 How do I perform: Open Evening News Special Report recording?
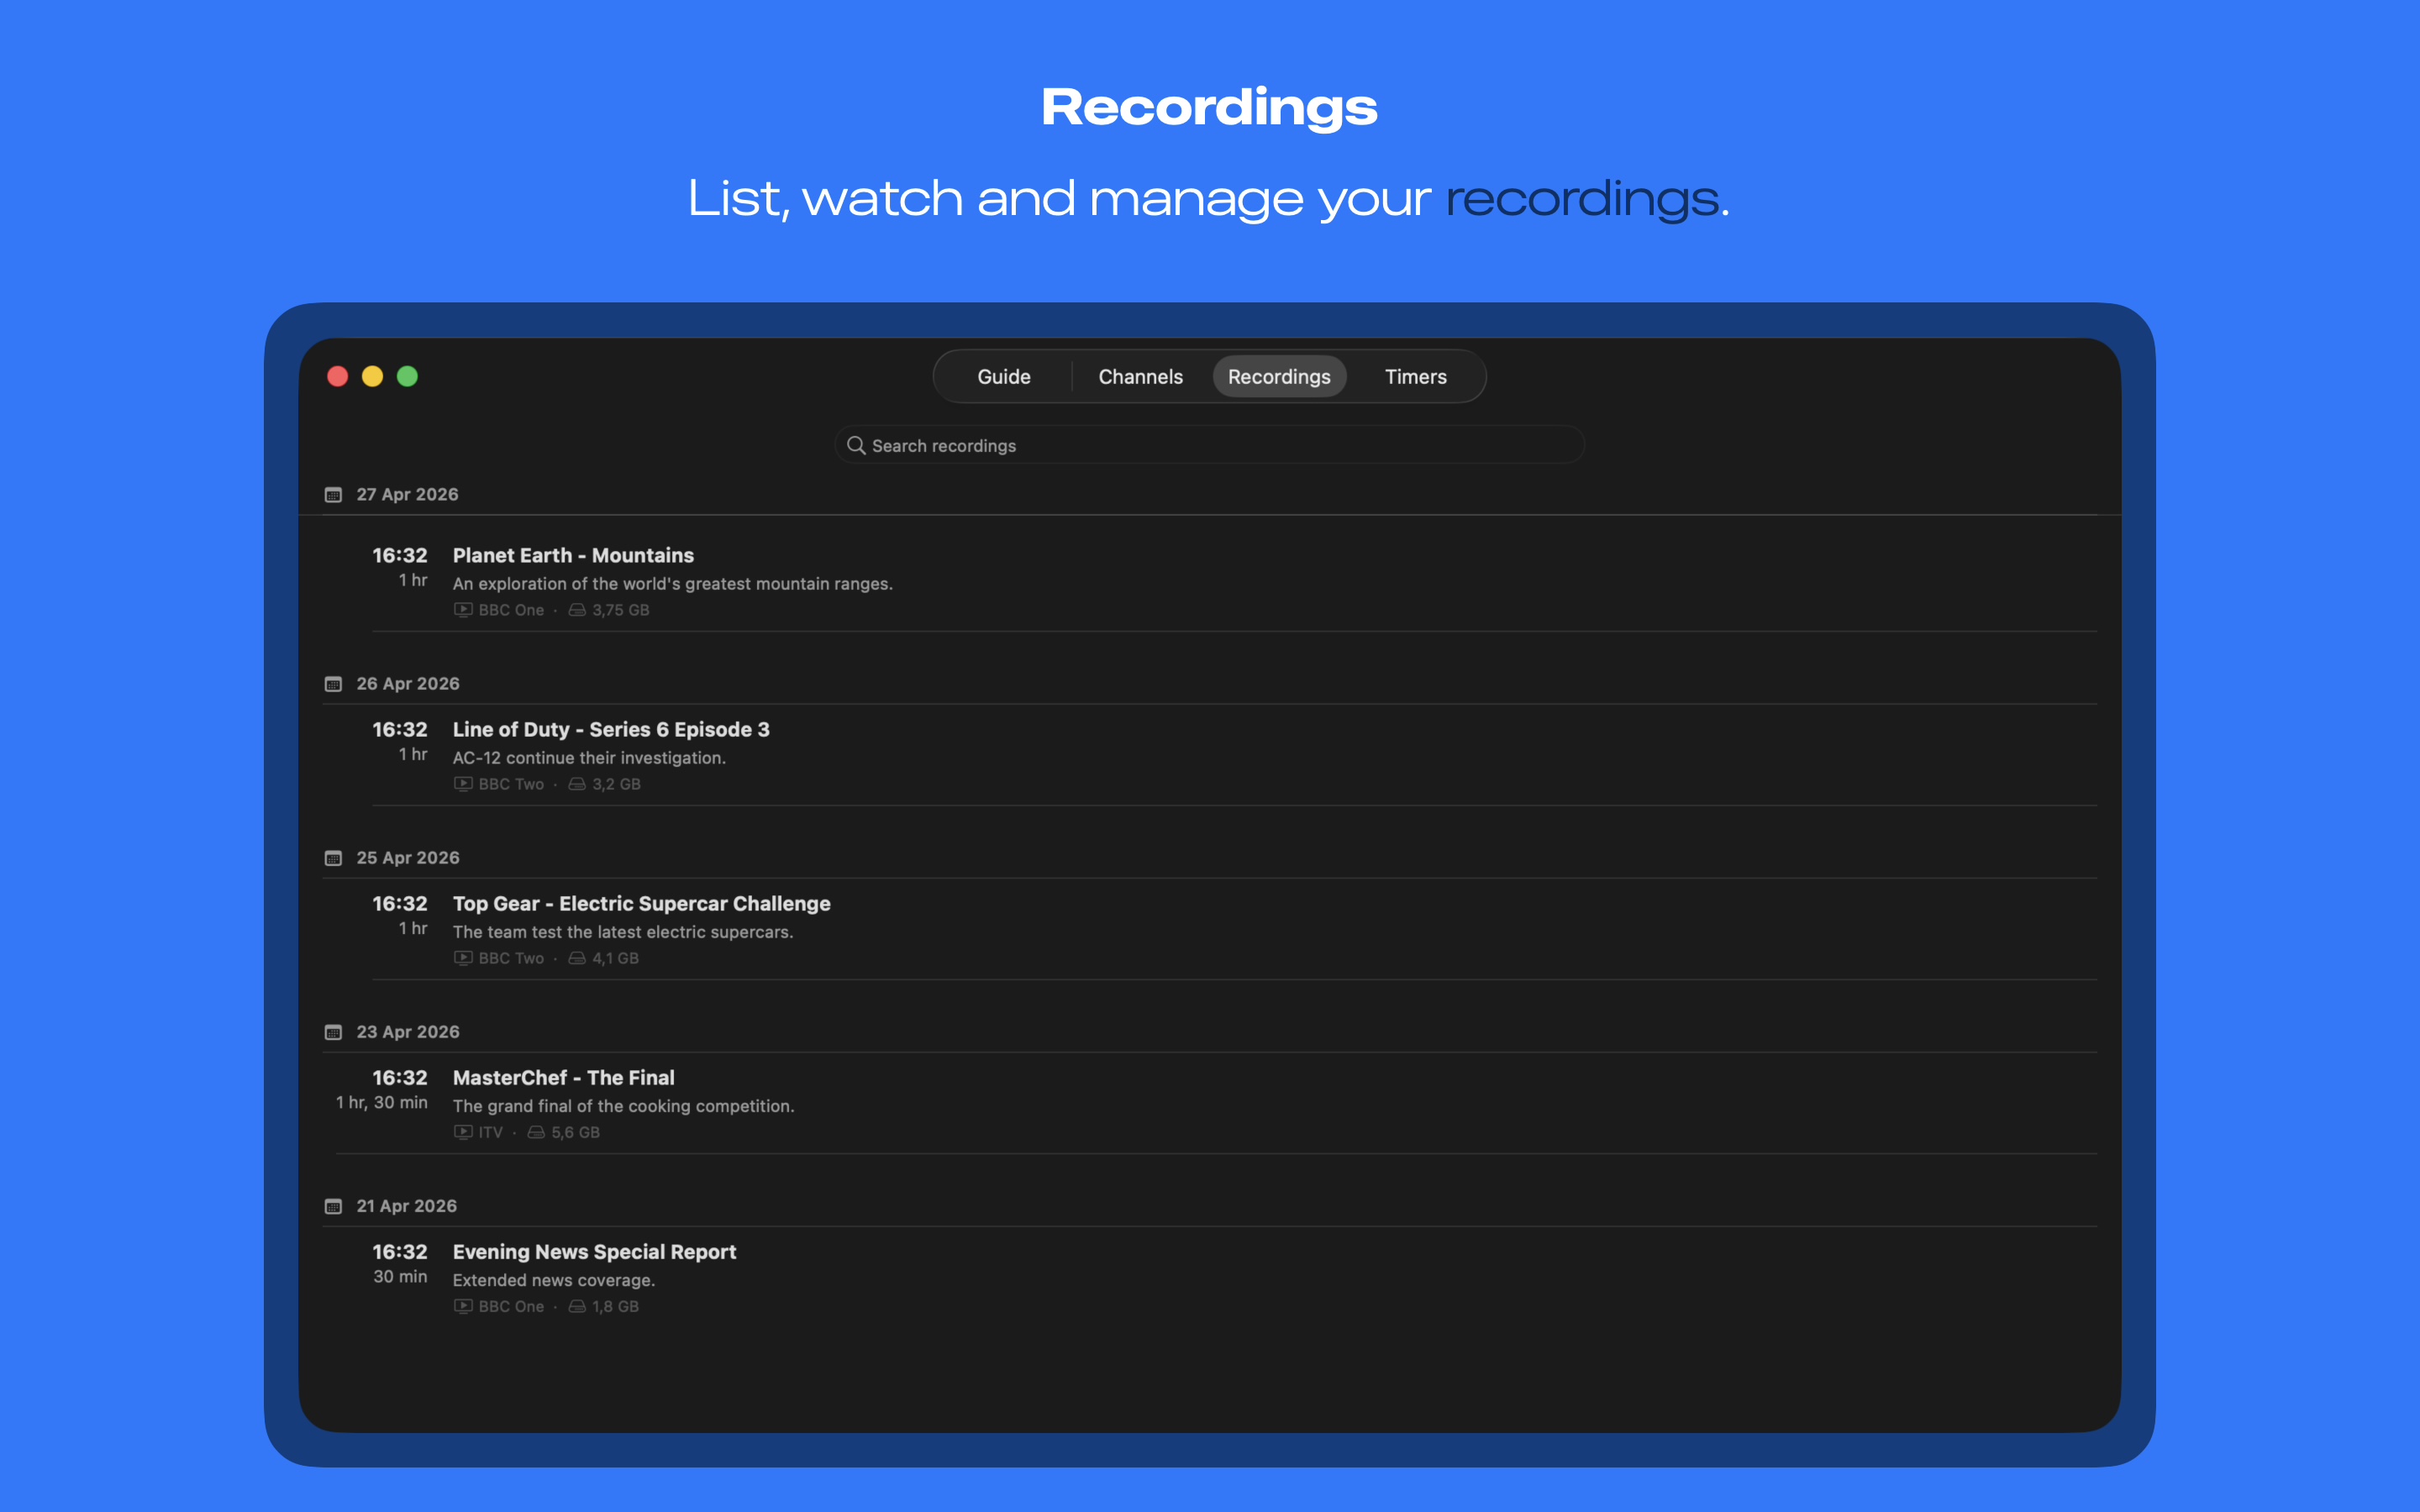pos(594,1251)
